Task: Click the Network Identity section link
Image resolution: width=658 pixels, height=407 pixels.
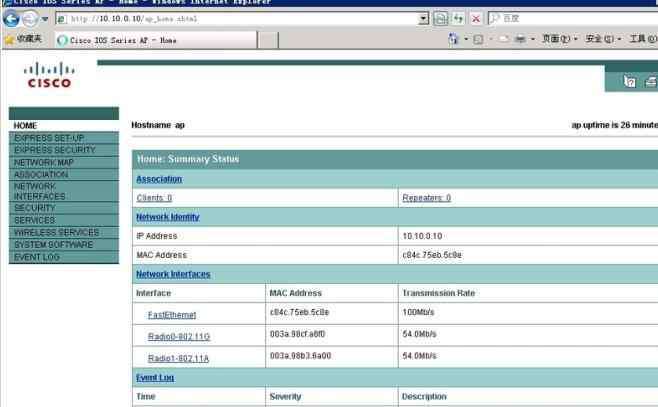Action: 168,217
